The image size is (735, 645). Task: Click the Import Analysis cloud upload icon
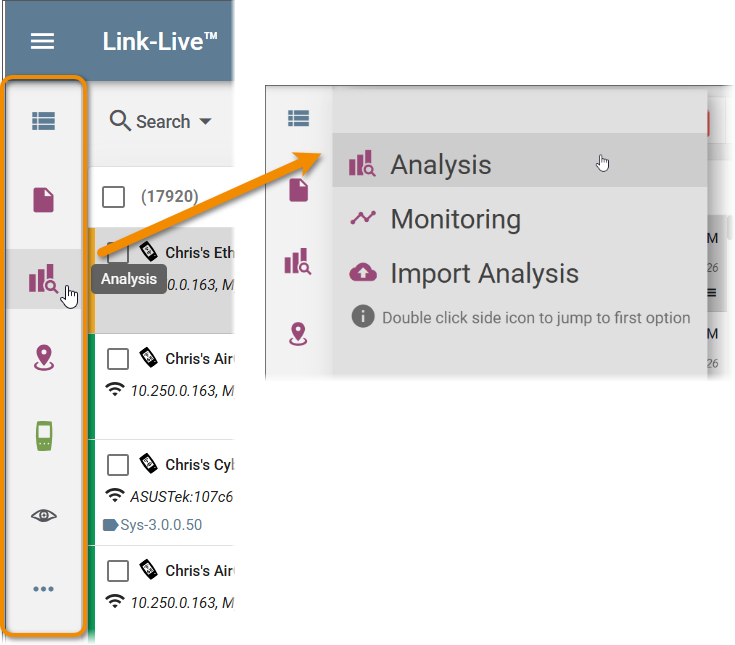click(363, 272)
